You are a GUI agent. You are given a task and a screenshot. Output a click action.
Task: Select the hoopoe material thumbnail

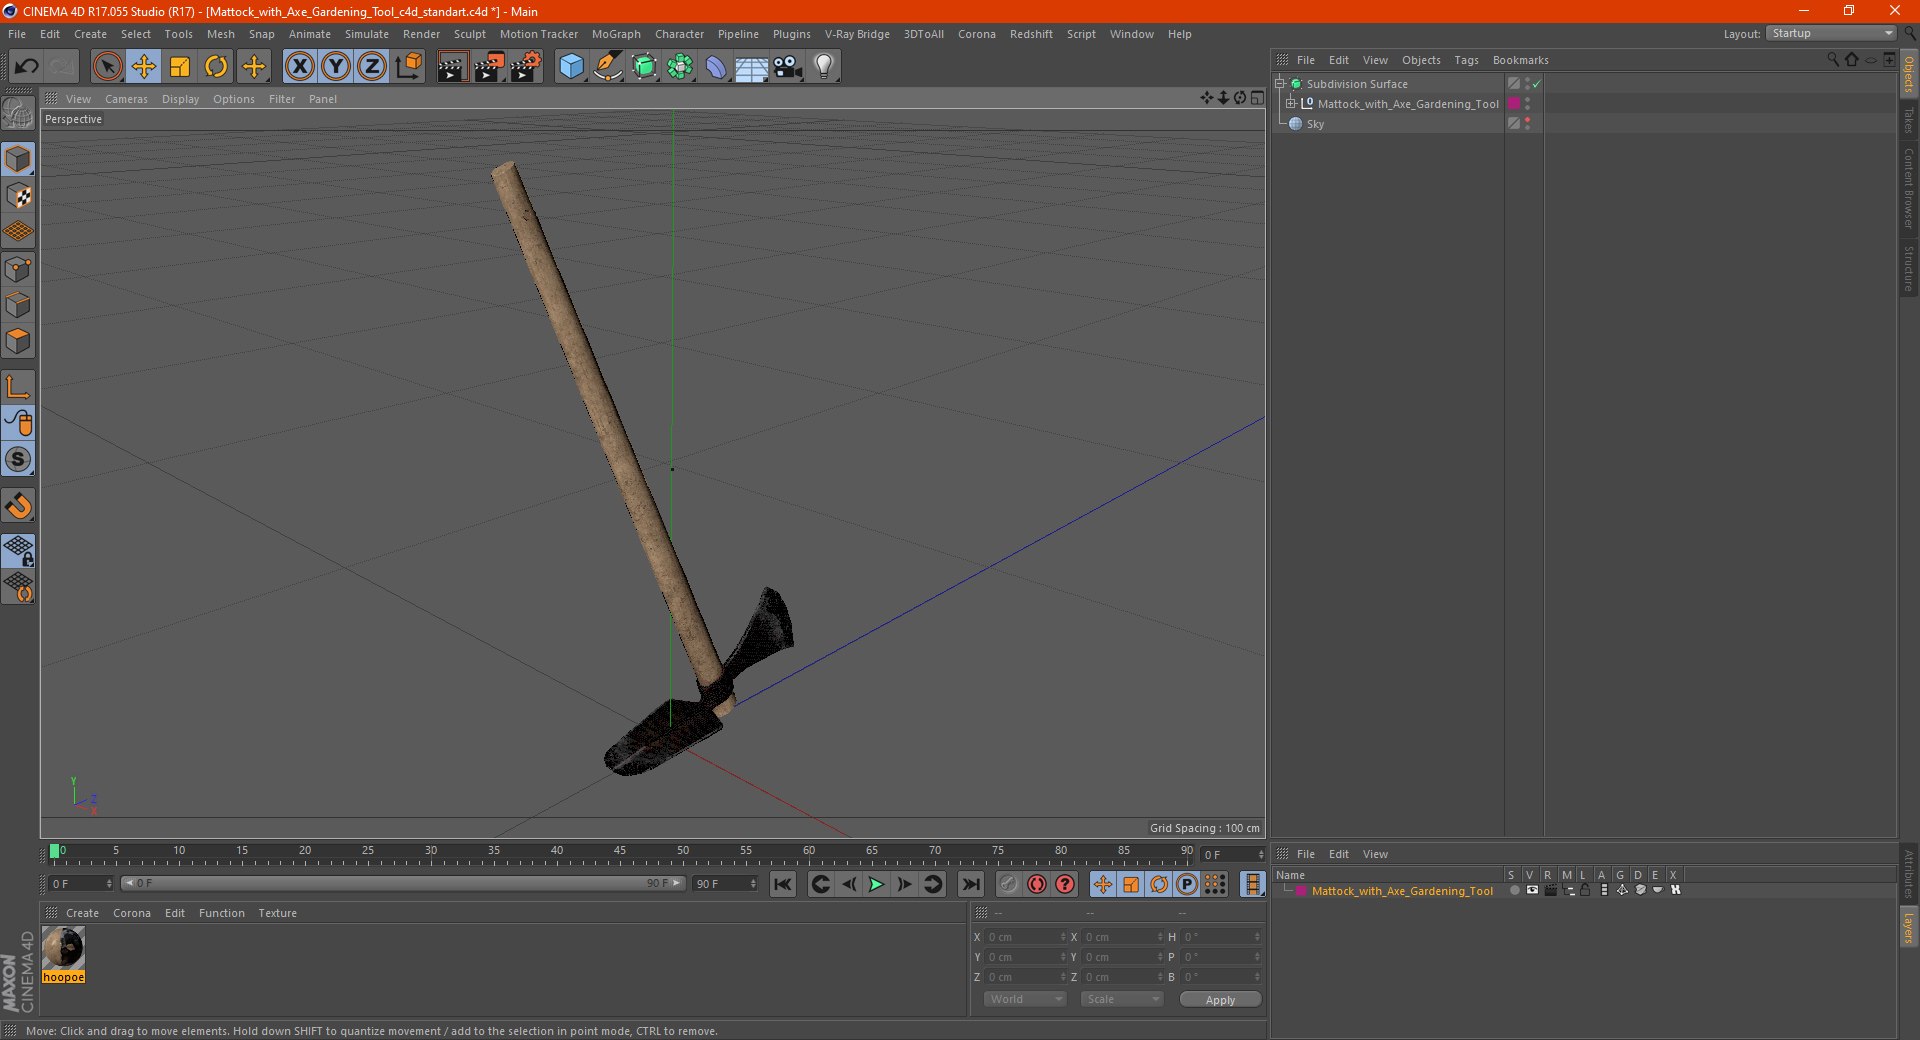coord(63,947)
